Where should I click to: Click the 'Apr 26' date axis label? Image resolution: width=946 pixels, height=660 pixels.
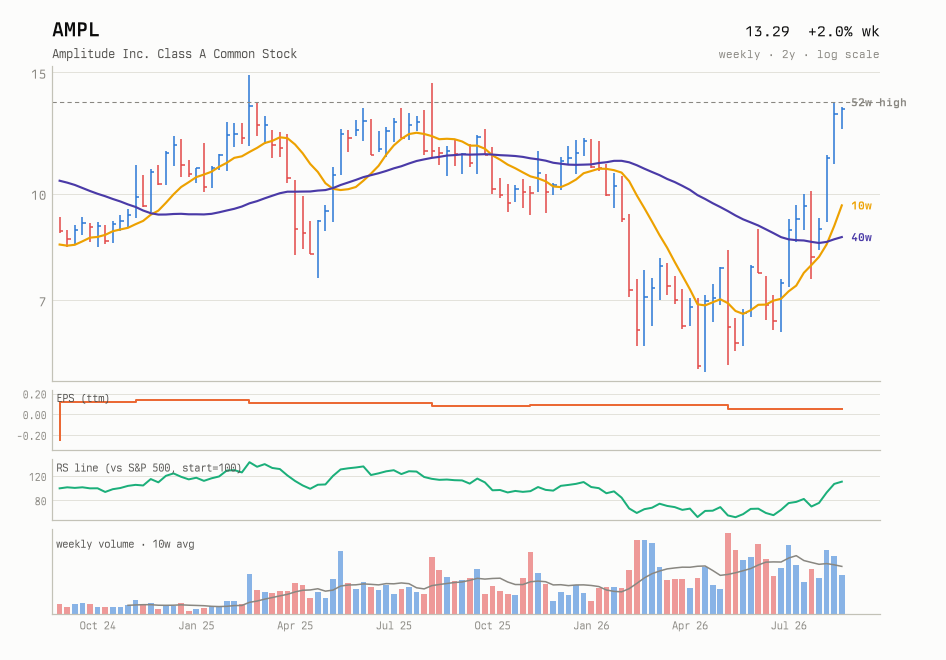[690, 626]
